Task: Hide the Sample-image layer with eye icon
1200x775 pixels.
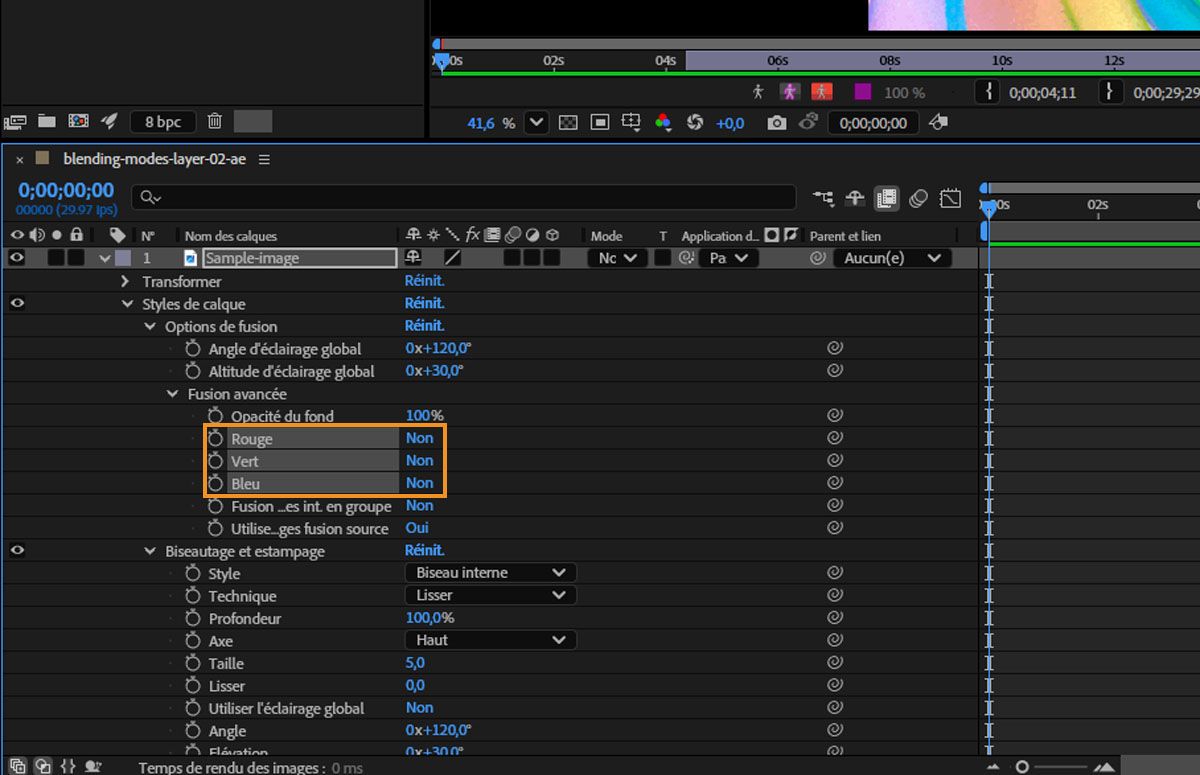Action: 16,258
